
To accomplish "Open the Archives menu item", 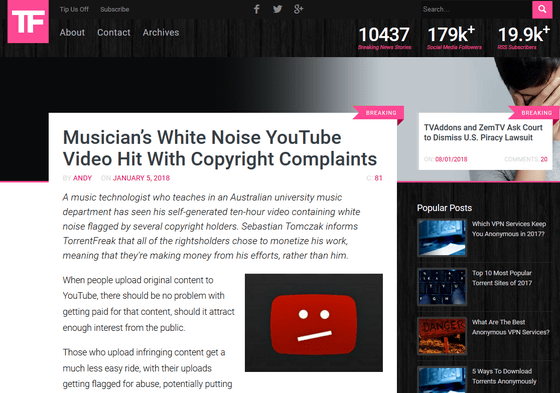I will point(161,33).
